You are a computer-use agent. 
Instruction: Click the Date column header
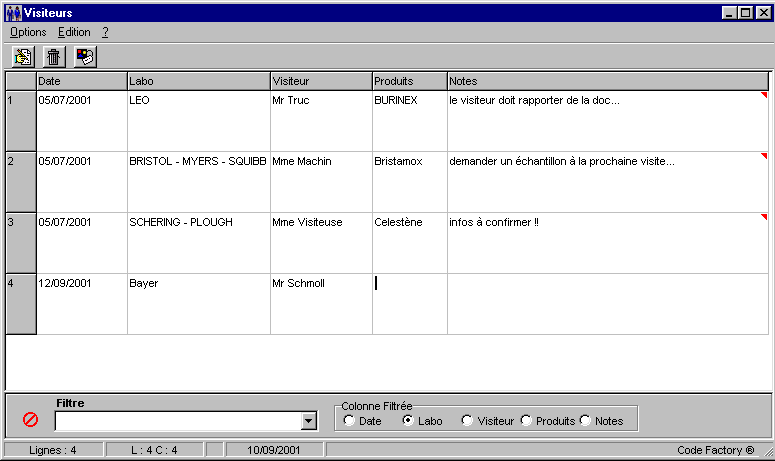pyautogui.click(x=82, y=81)
